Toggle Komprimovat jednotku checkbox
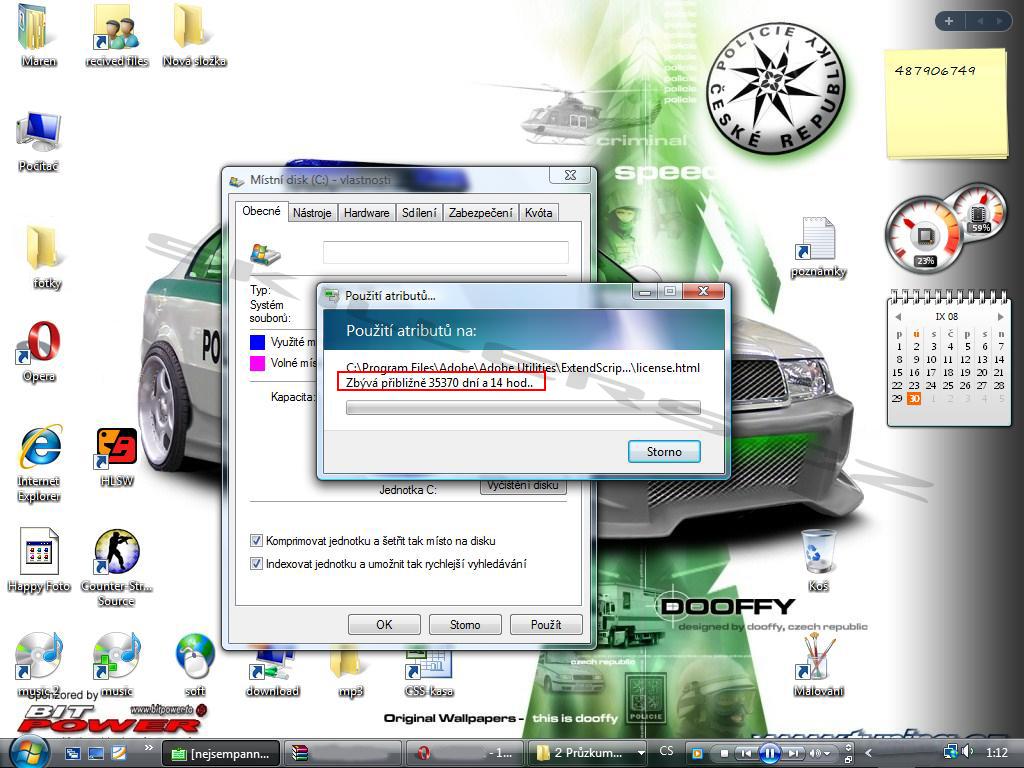This screenshot has width=1024, height=768. (x=257, y=541)
